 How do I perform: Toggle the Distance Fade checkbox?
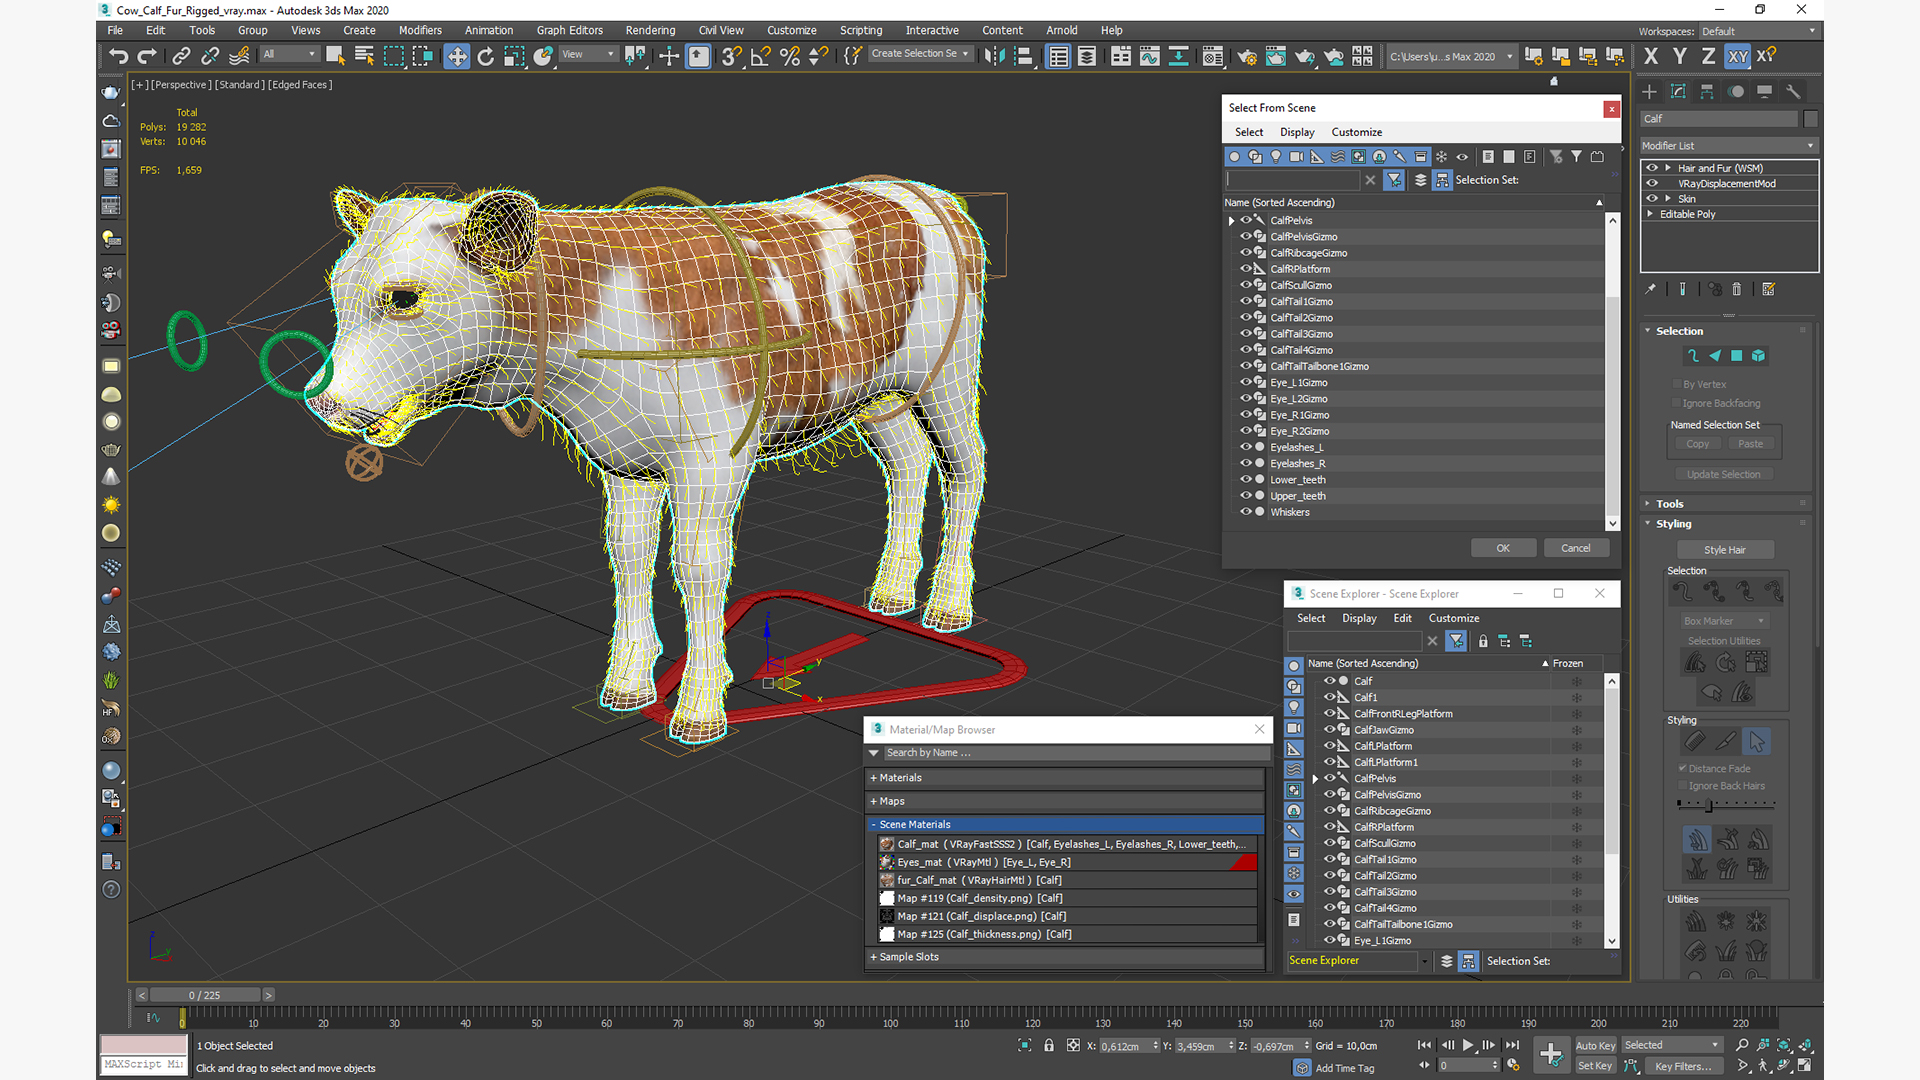(1683, 768)
